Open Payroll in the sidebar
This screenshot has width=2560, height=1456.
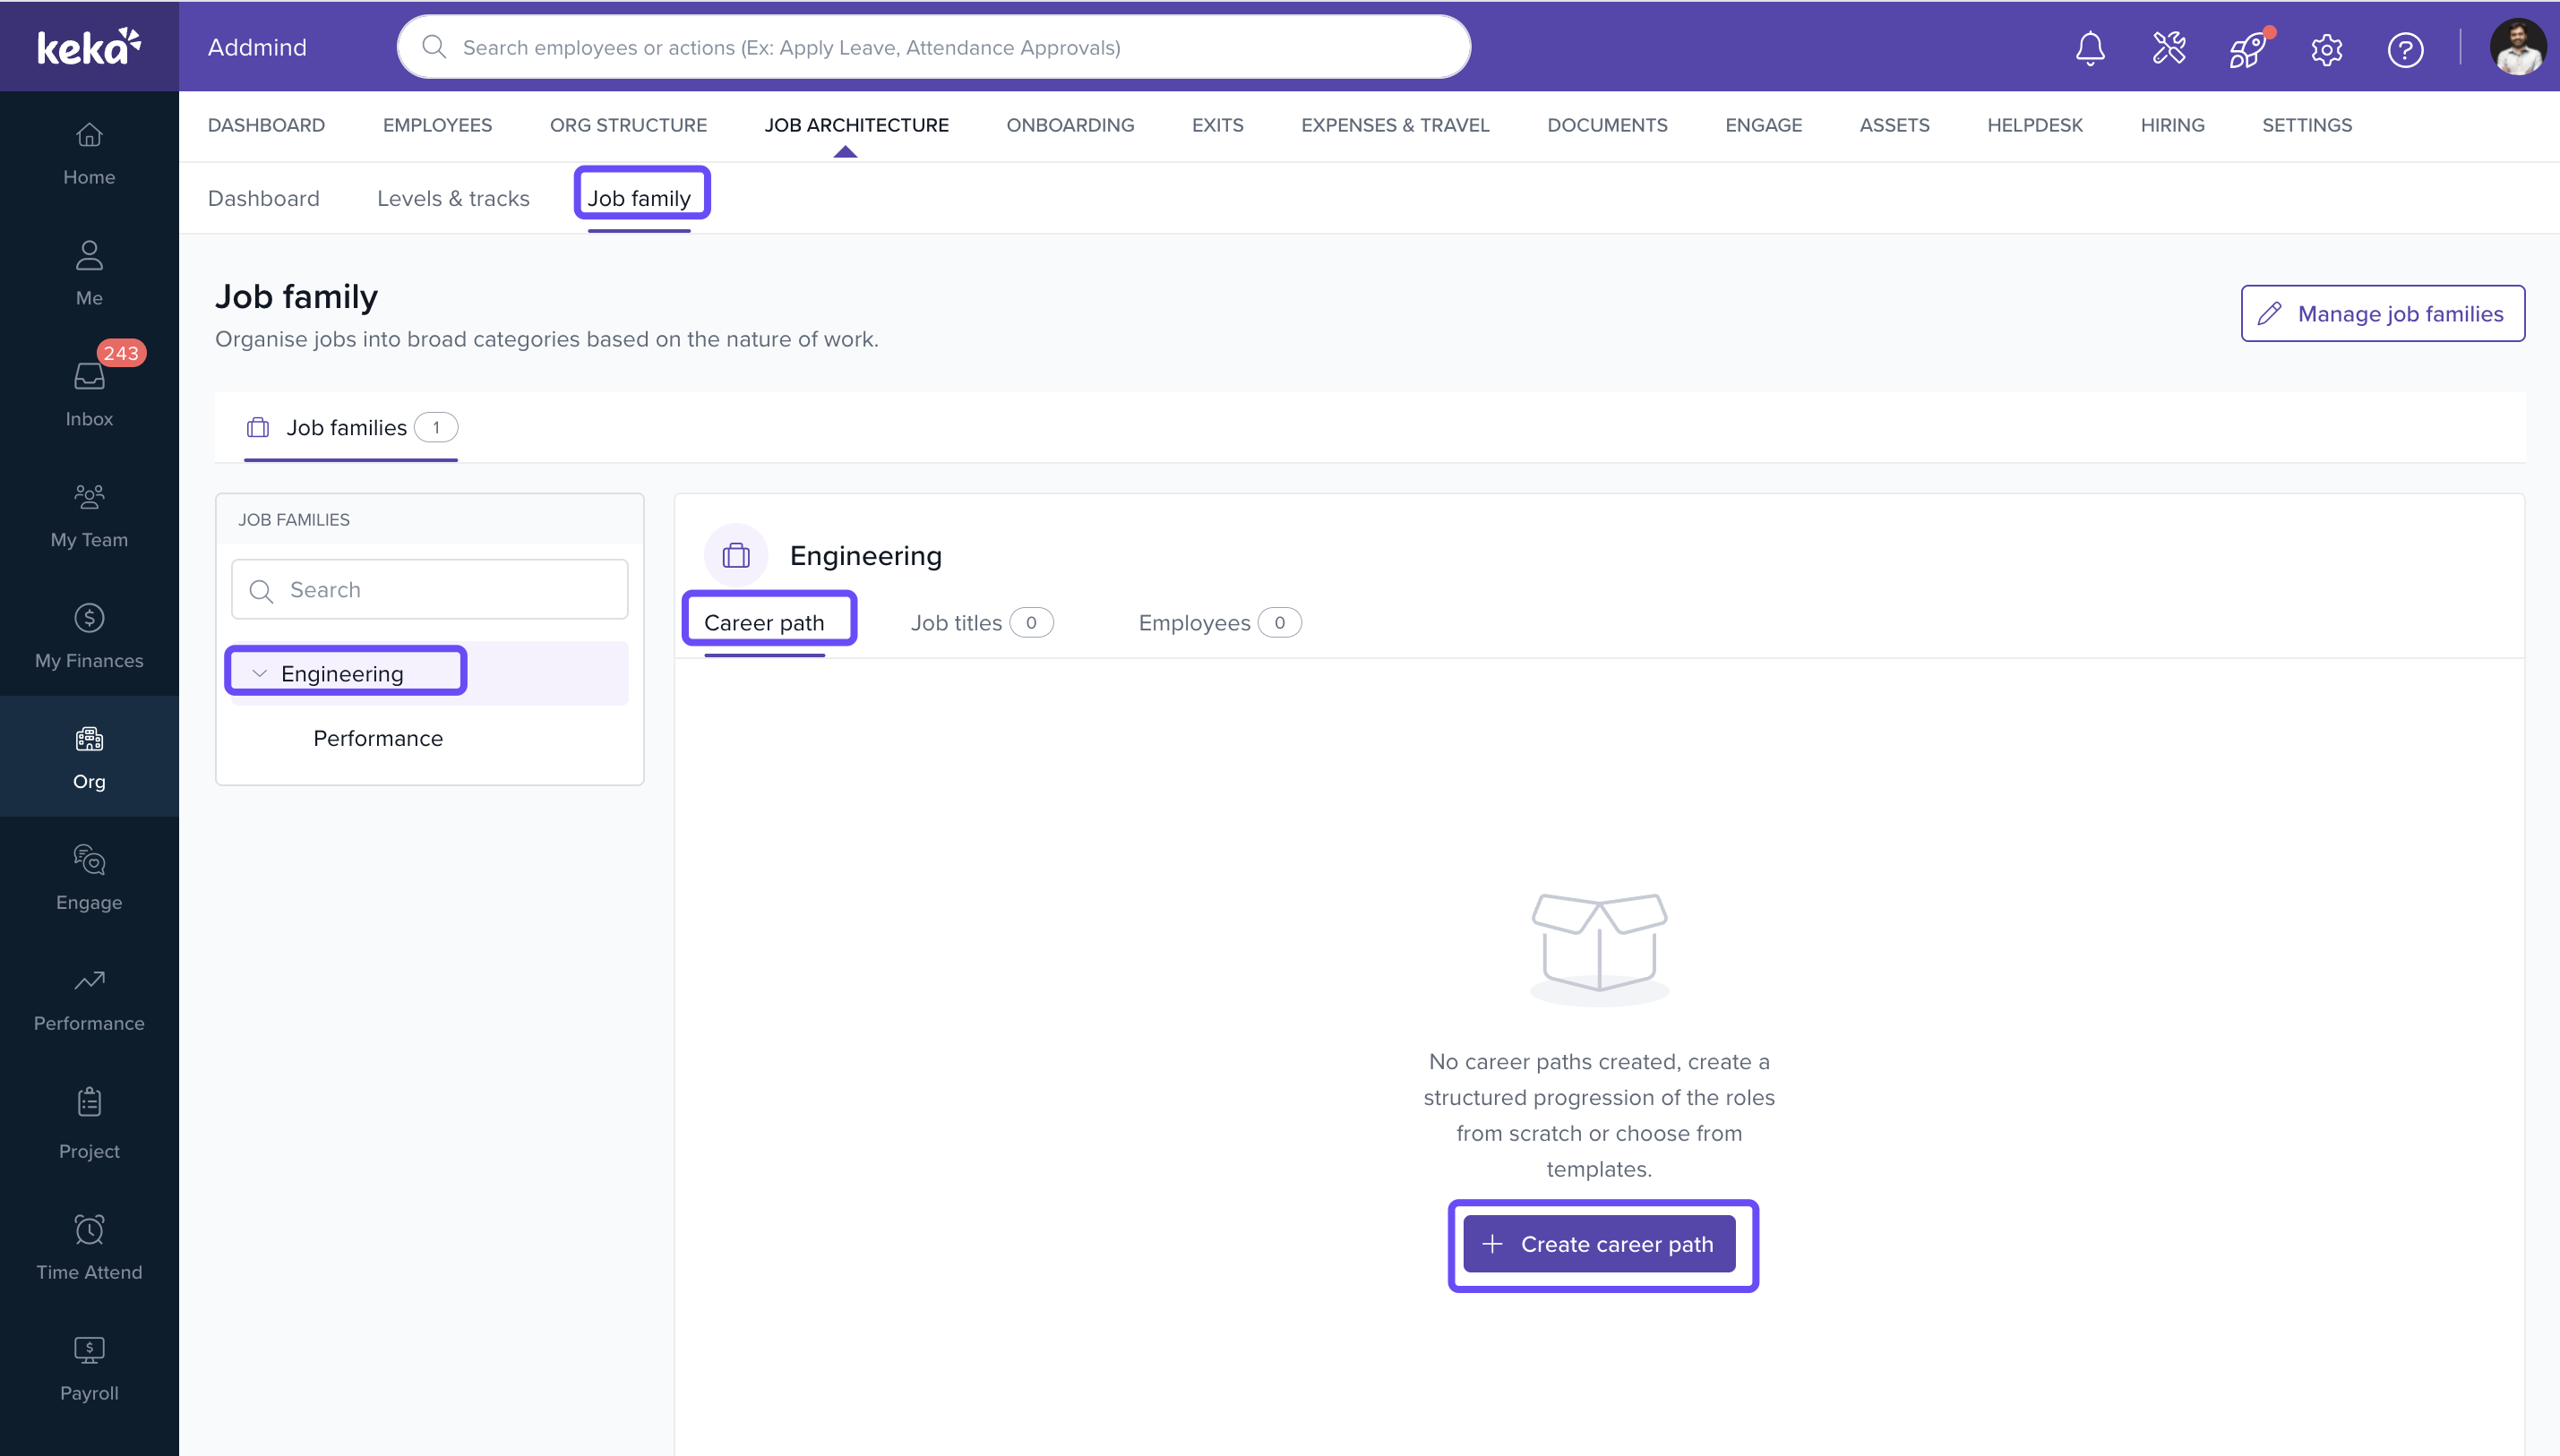89,1368
